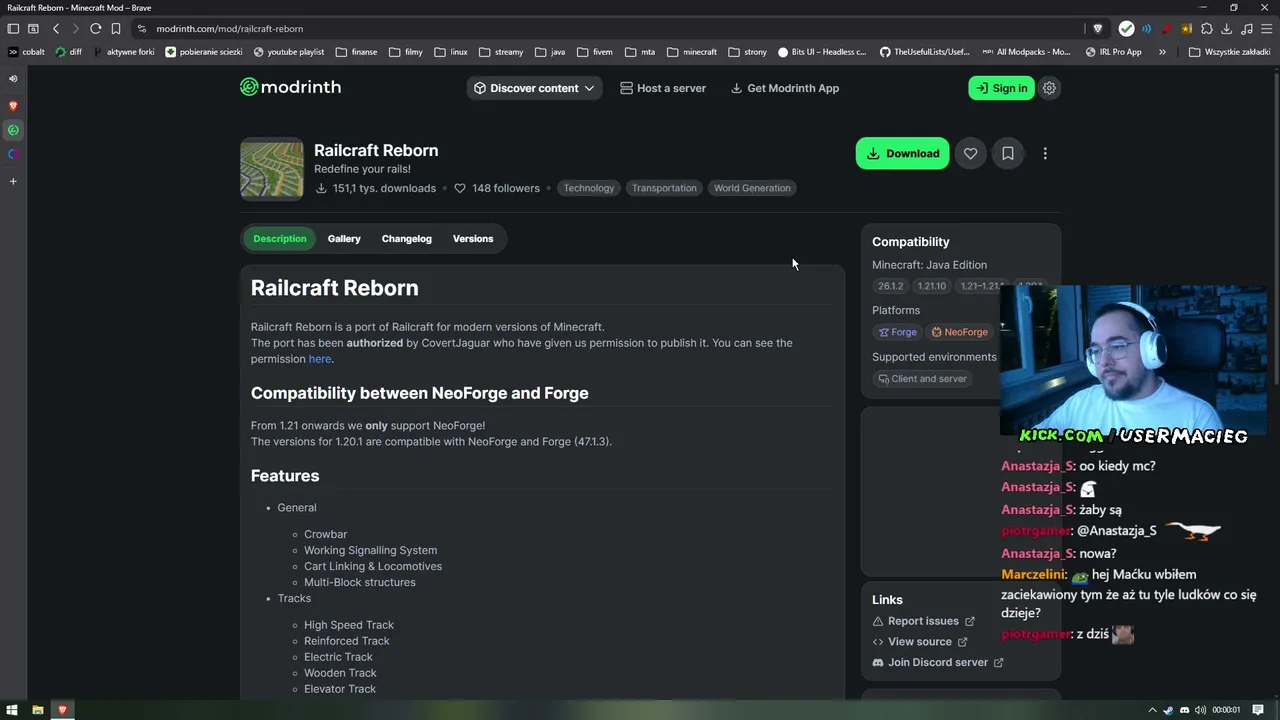Click the Brave icon in the taskbar

[x=62, y=710]
